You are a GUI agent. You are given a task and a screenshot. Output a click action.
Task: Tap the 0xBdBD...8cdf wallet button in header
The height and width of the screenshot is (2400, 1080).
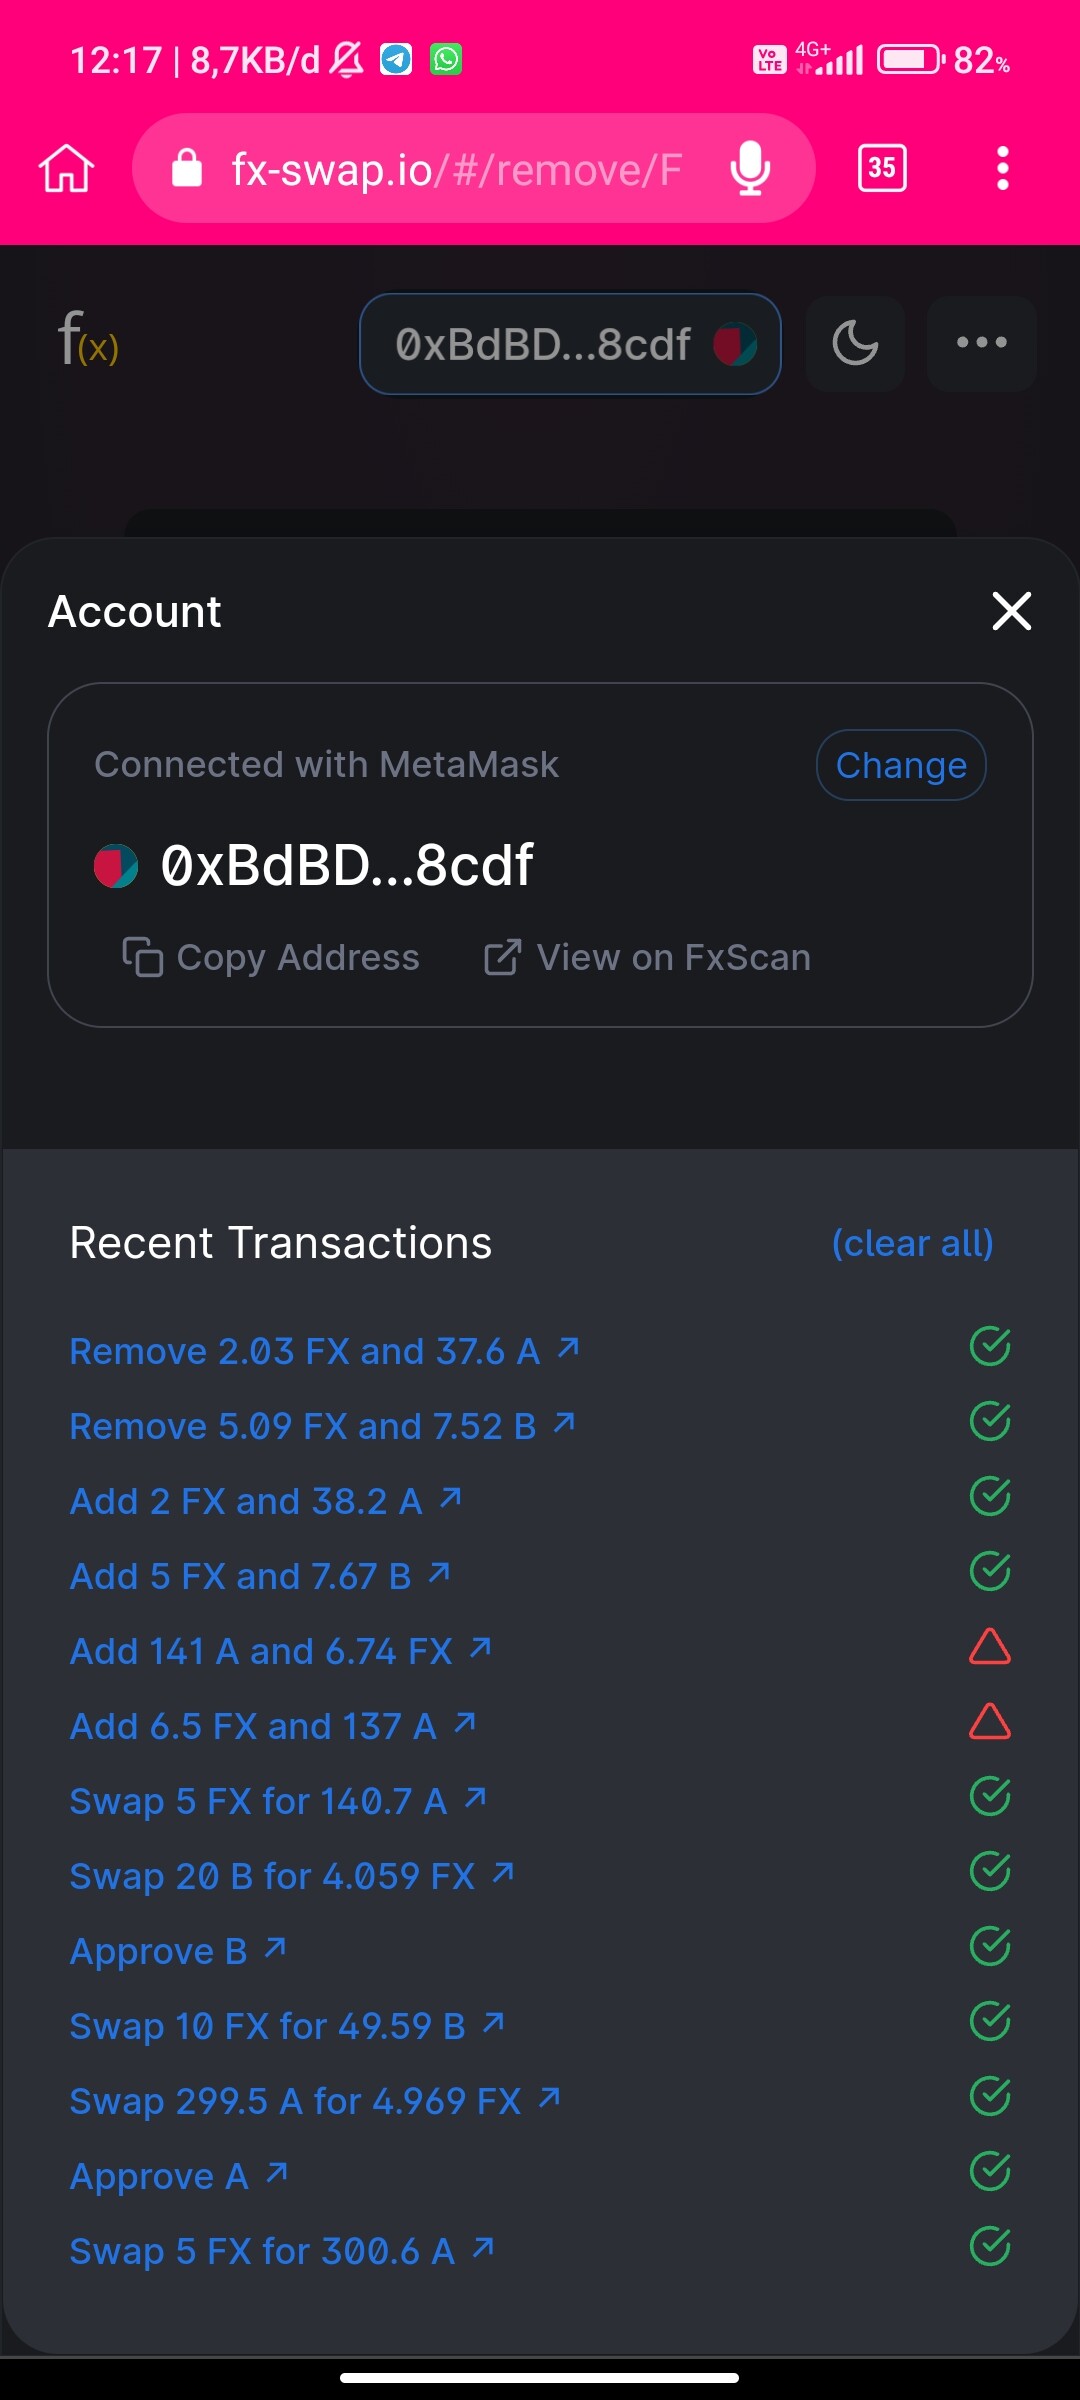(x=569, y=344)
